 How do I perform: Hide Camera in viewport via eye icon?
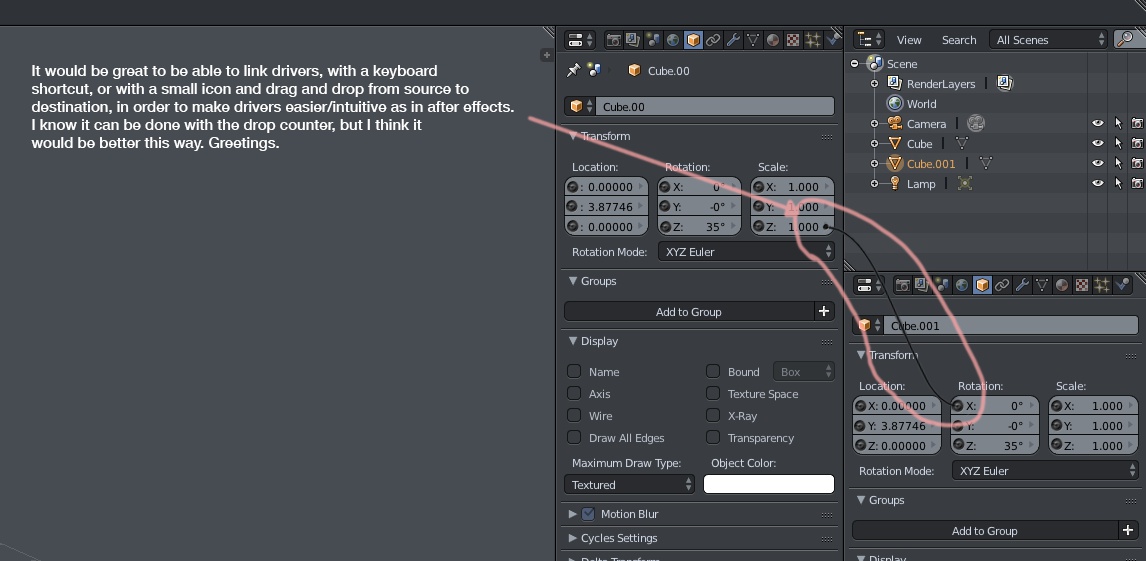[x=1098, y=123]
